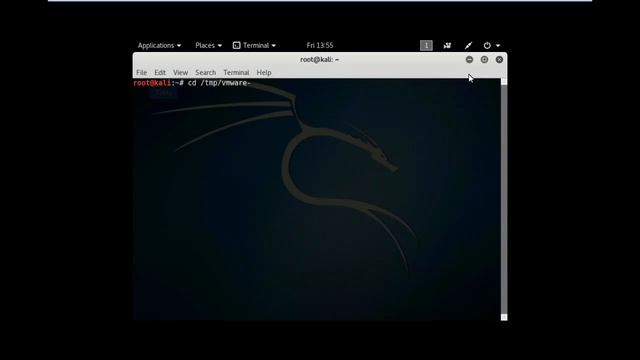Click the scrollbar down arrow
The image size is (640, 360).
pos(504,317)
